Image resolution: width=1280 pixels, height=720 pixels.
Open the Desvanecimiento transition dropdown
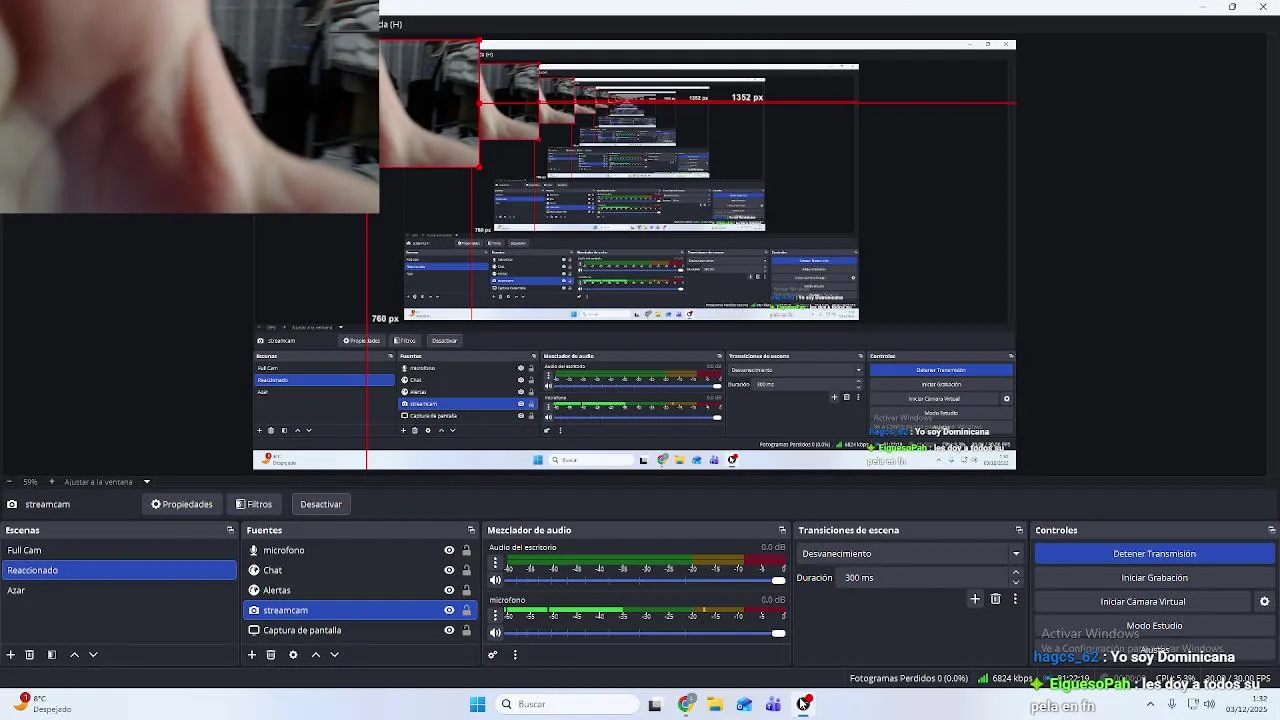pyautogui.click(x=910, y=554)
